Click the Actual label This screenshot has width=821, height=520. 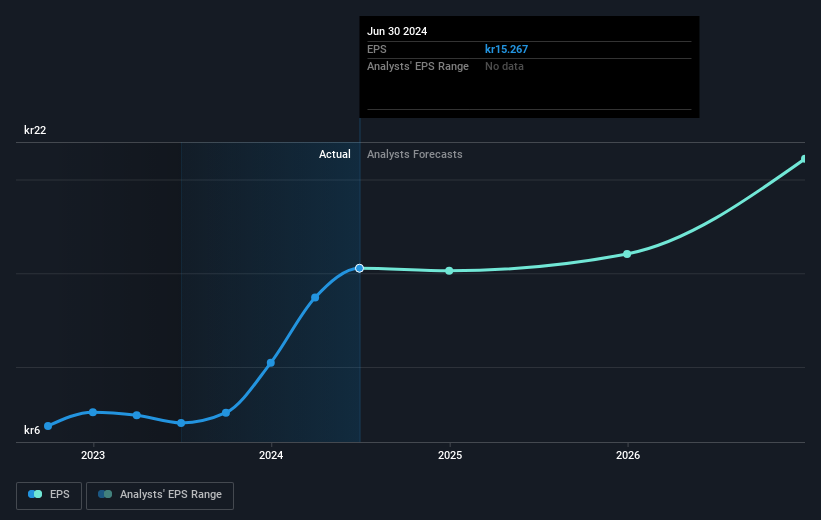[x=335, y=154]
